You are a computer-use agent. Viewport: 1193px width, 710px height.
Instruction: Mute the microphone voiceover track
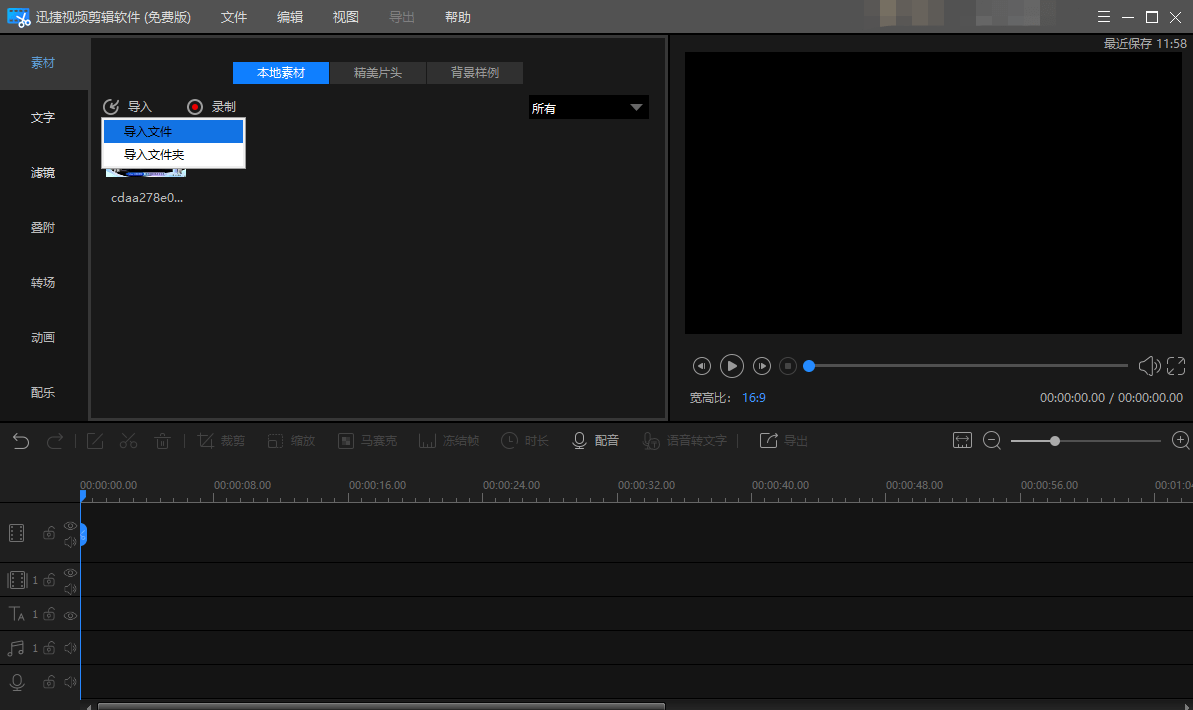[x=70, y=683]
